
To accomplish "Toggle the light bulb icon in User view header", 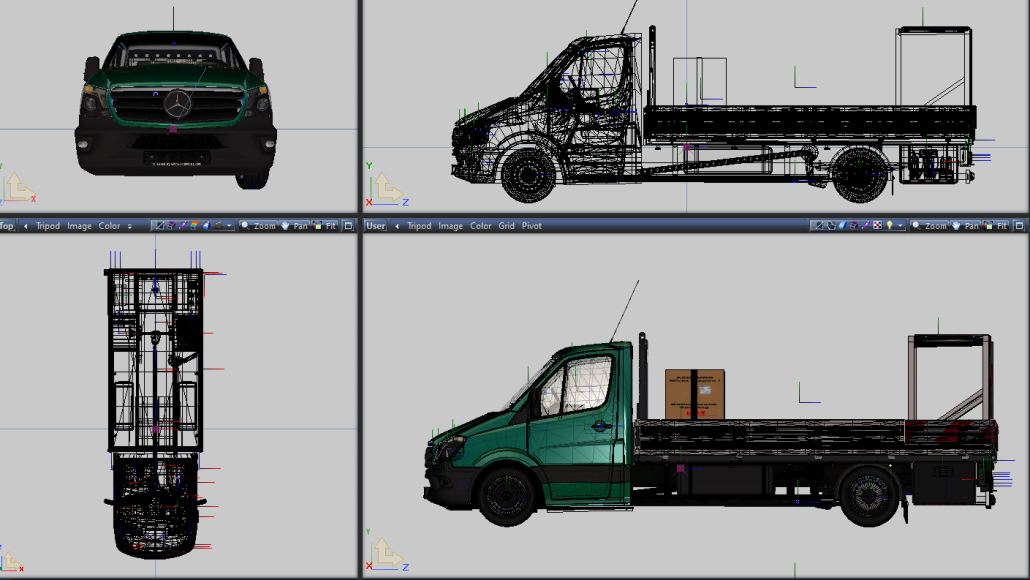I will (x=889, y=225).
